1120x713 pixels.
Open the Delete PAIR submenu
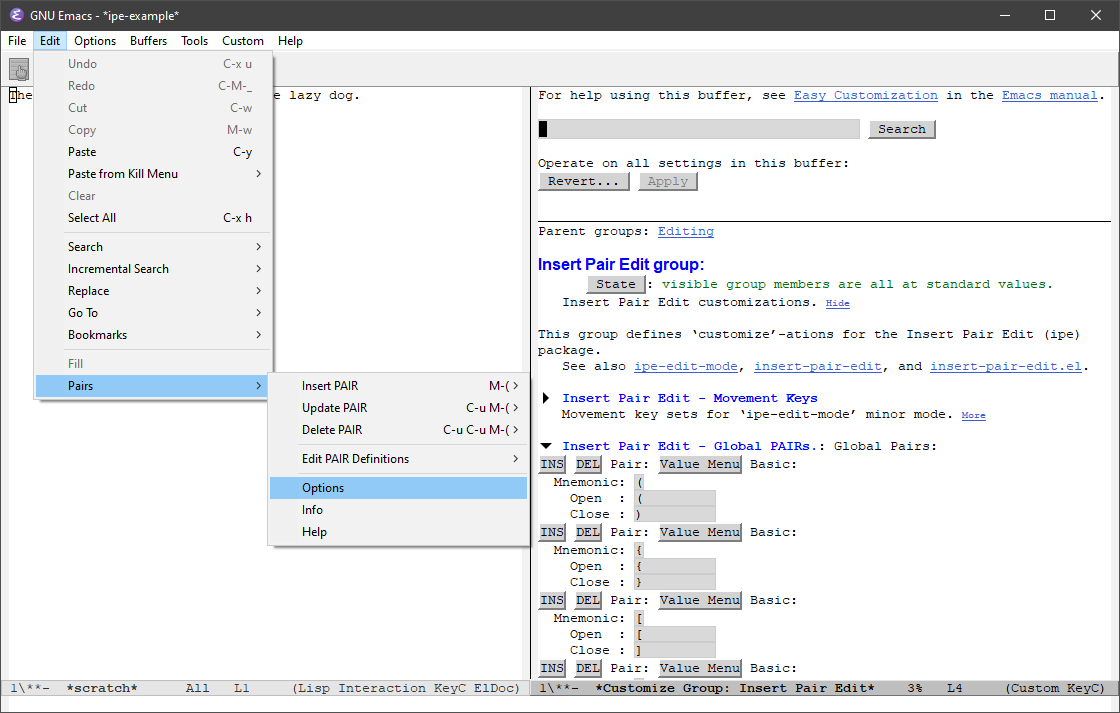399,430
